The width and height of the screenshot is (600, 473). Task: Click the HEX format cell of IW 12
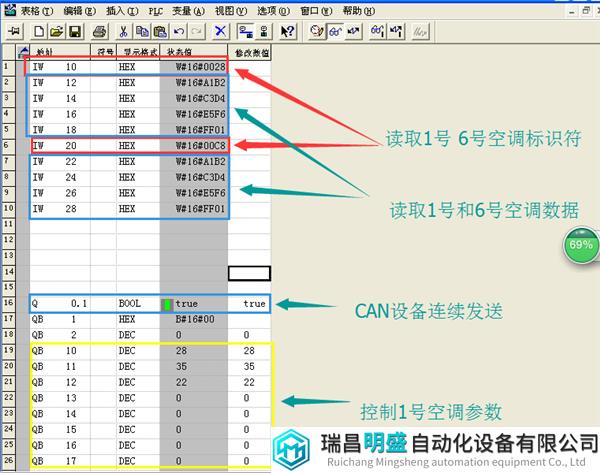click(138, 83)
